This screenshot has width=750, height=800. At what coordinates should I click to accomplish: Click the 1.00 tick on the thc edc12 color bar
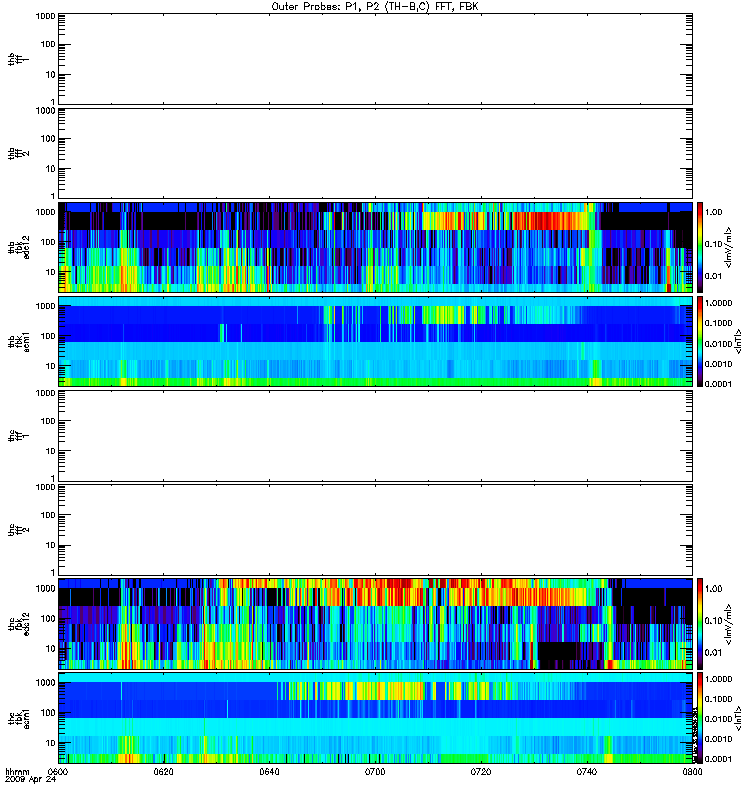point(714,589)
